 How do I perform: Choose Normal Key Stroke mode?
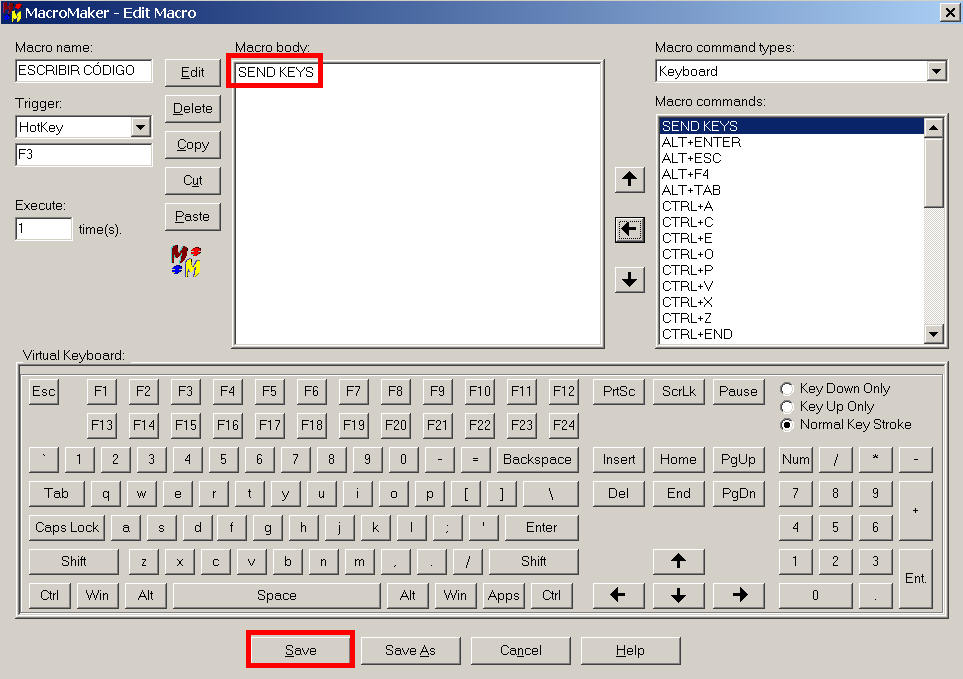pos(787,425)
